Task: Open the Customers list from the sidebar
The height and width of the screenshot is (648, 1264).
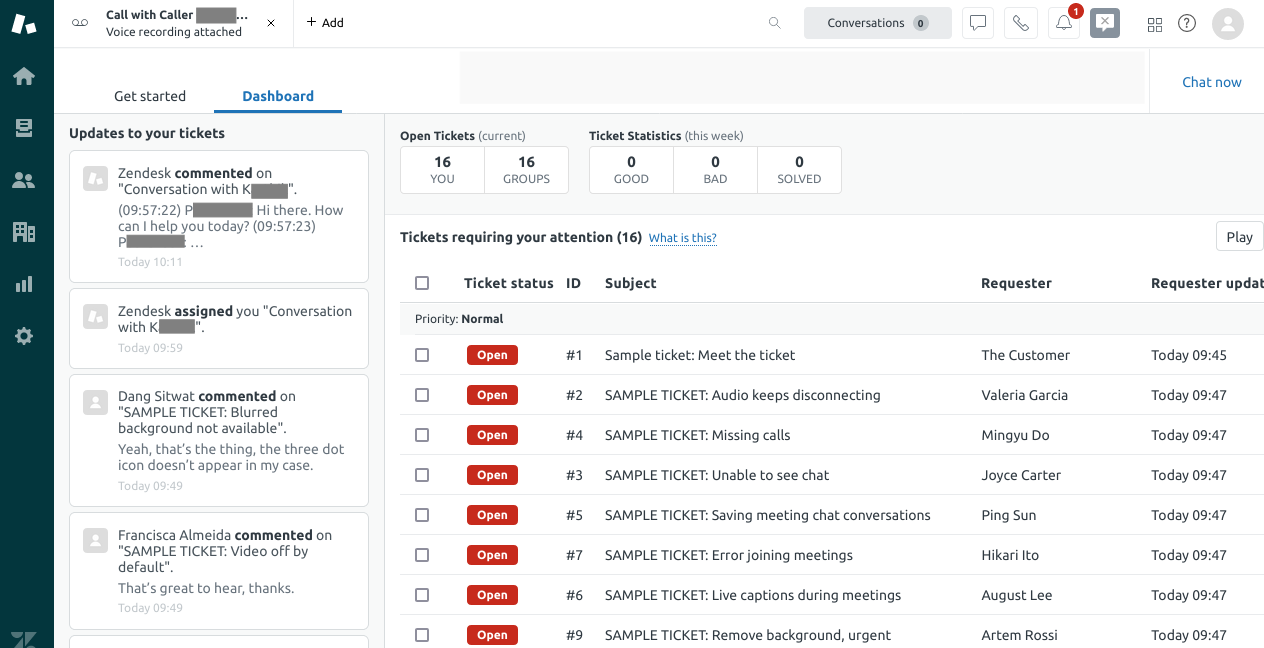Action: 24,180
